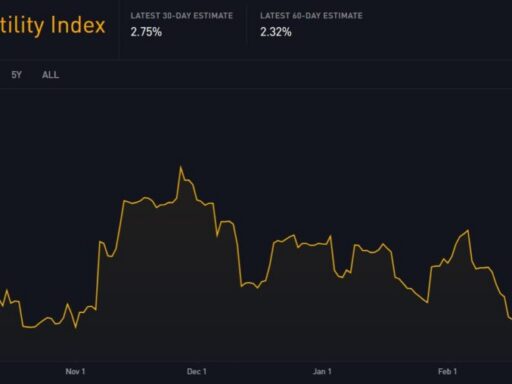Click the Dec 1 axis label
Image resolution: width=512 pixels, height=384 pixels.
click(197, 371)
